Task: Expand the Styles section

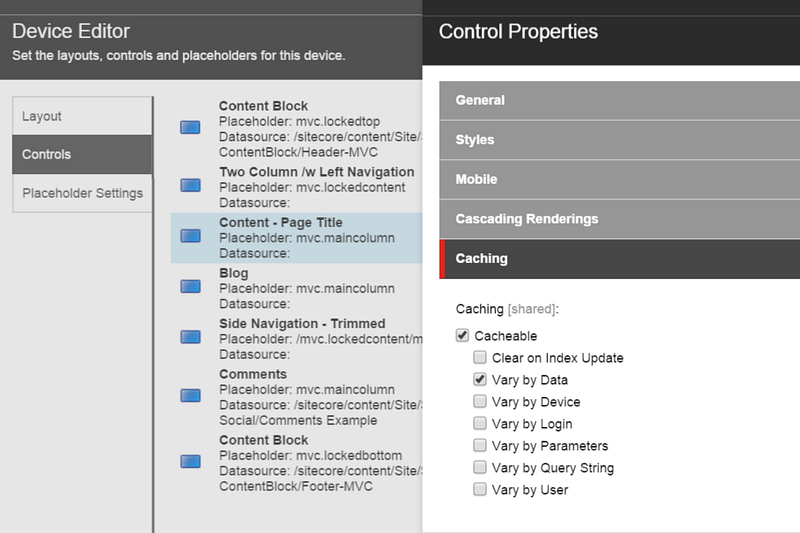Action: click(619, 140)
